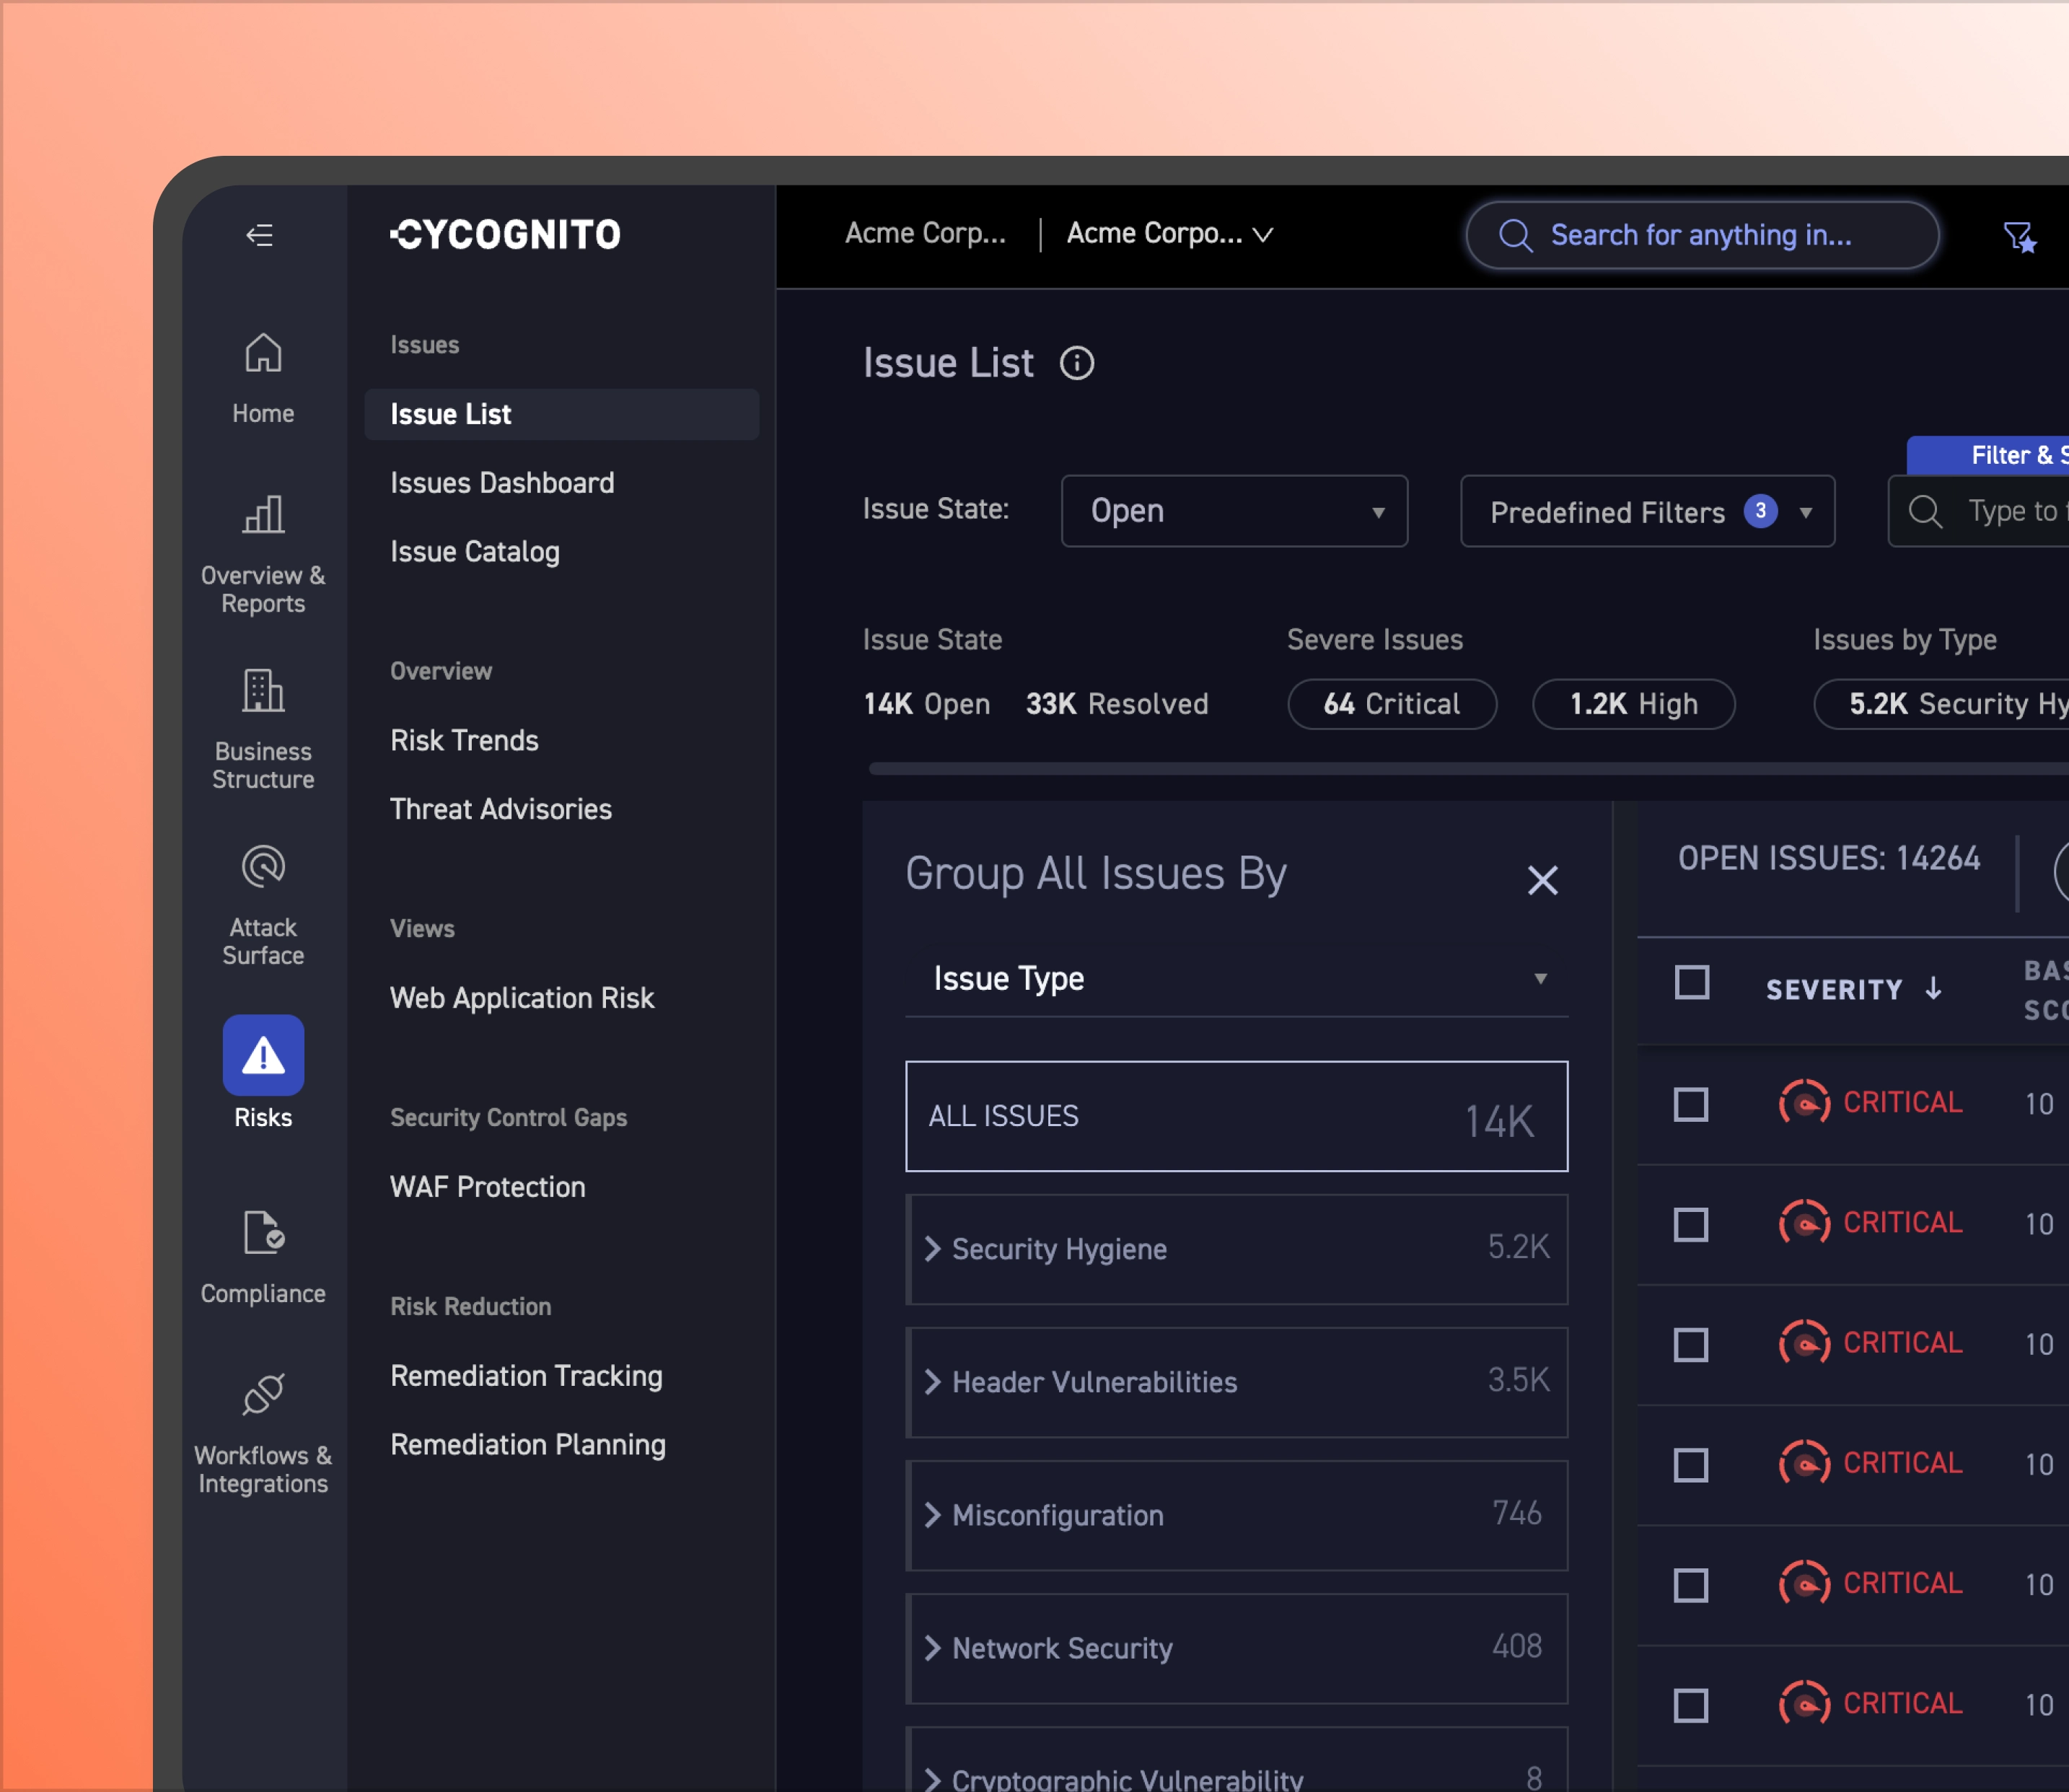Collapse the sidebar with the arrow icon
Screen dimensions: 2069x1792
coord(260,235)
